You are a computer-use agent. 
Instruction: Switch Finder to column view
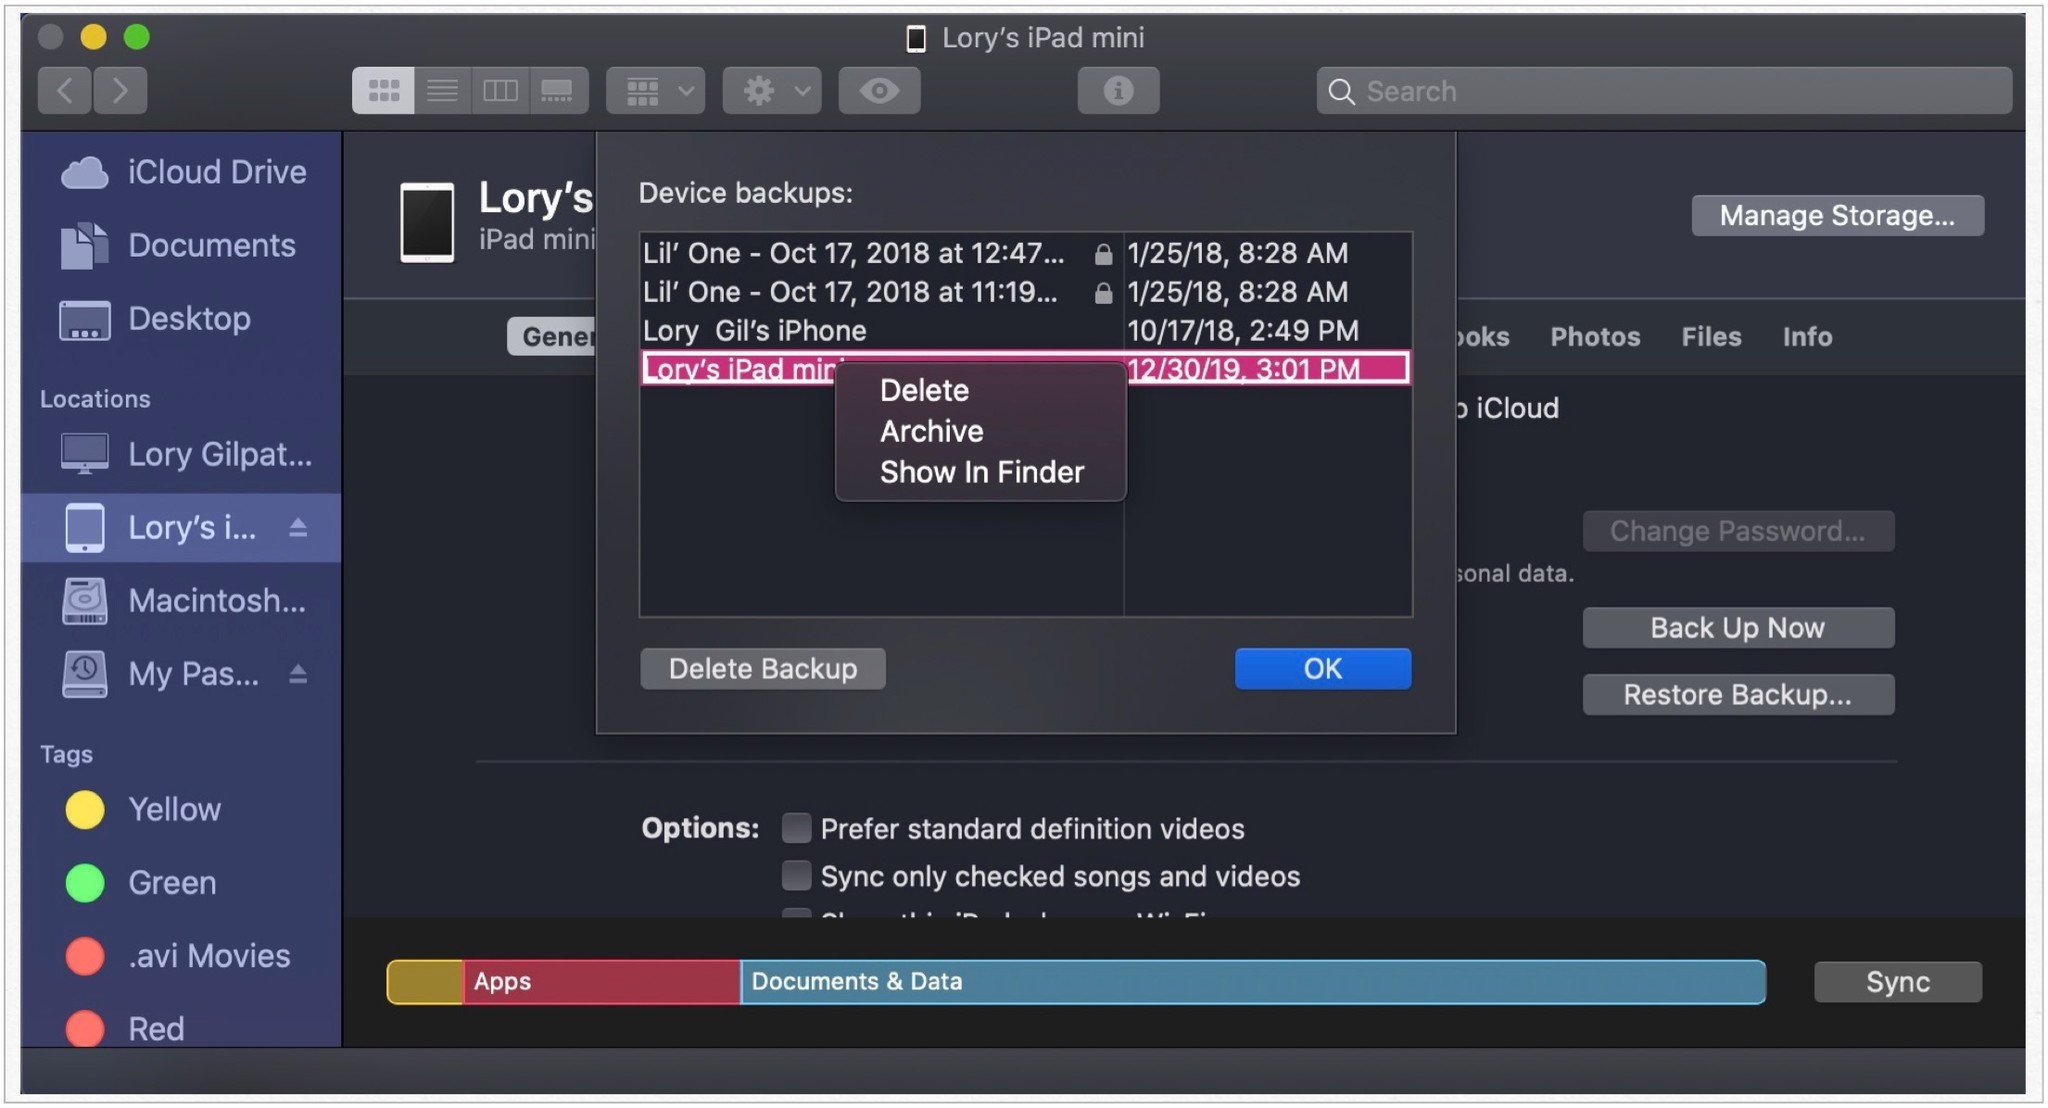pos(500,91)
